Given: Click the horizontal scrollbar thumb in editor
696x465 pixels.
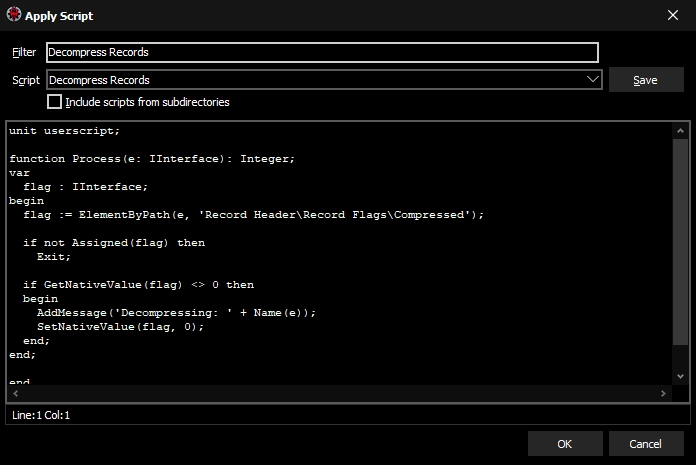Looking at the screenshot, I should click(x=330, y=394).
